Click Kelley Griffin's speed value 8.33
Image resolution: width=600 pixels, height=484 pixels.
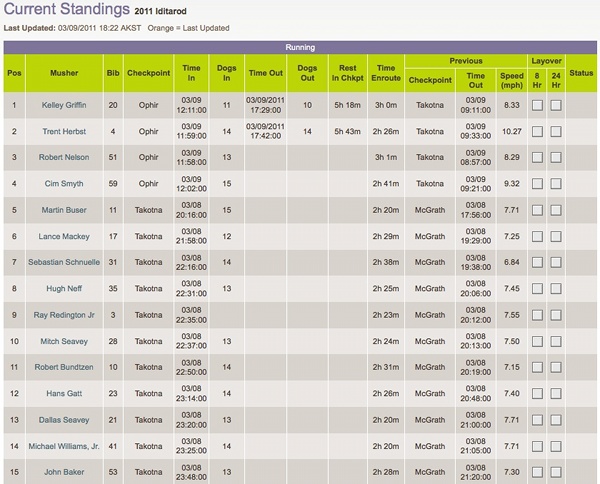pos(512,105)
